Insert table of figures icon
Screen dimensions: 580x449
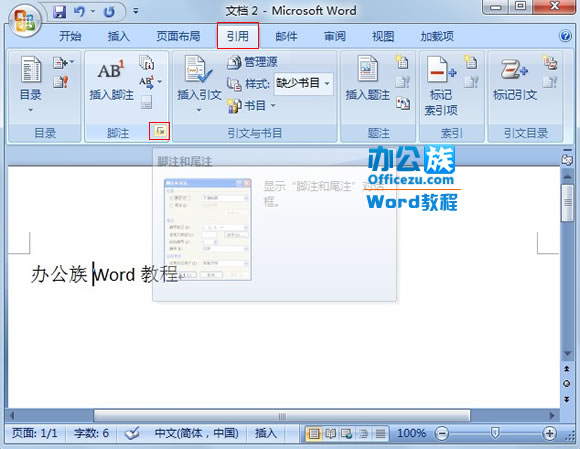pos(402,62)
